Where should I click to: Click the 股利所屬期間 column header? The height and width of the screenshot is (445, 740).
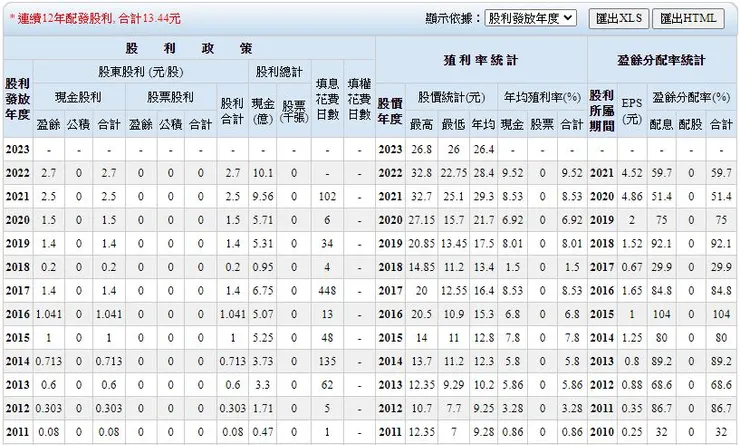(x=602, y=110)
